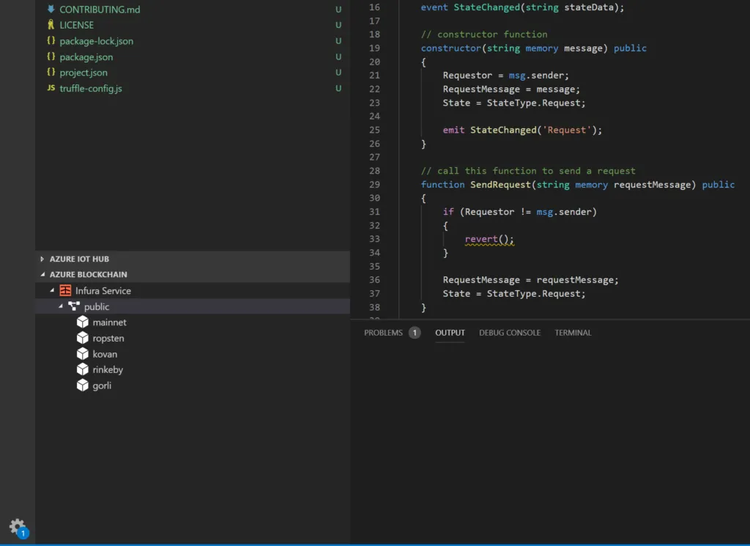Click the Infura Service icon

[x=65, y=291]
